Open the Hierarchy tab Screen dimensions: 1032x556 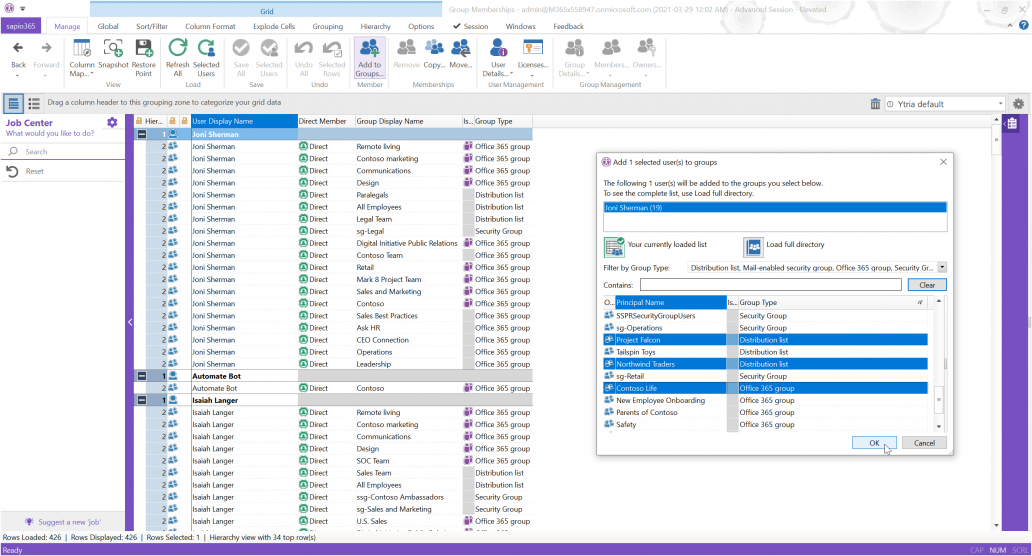point(375,26)
